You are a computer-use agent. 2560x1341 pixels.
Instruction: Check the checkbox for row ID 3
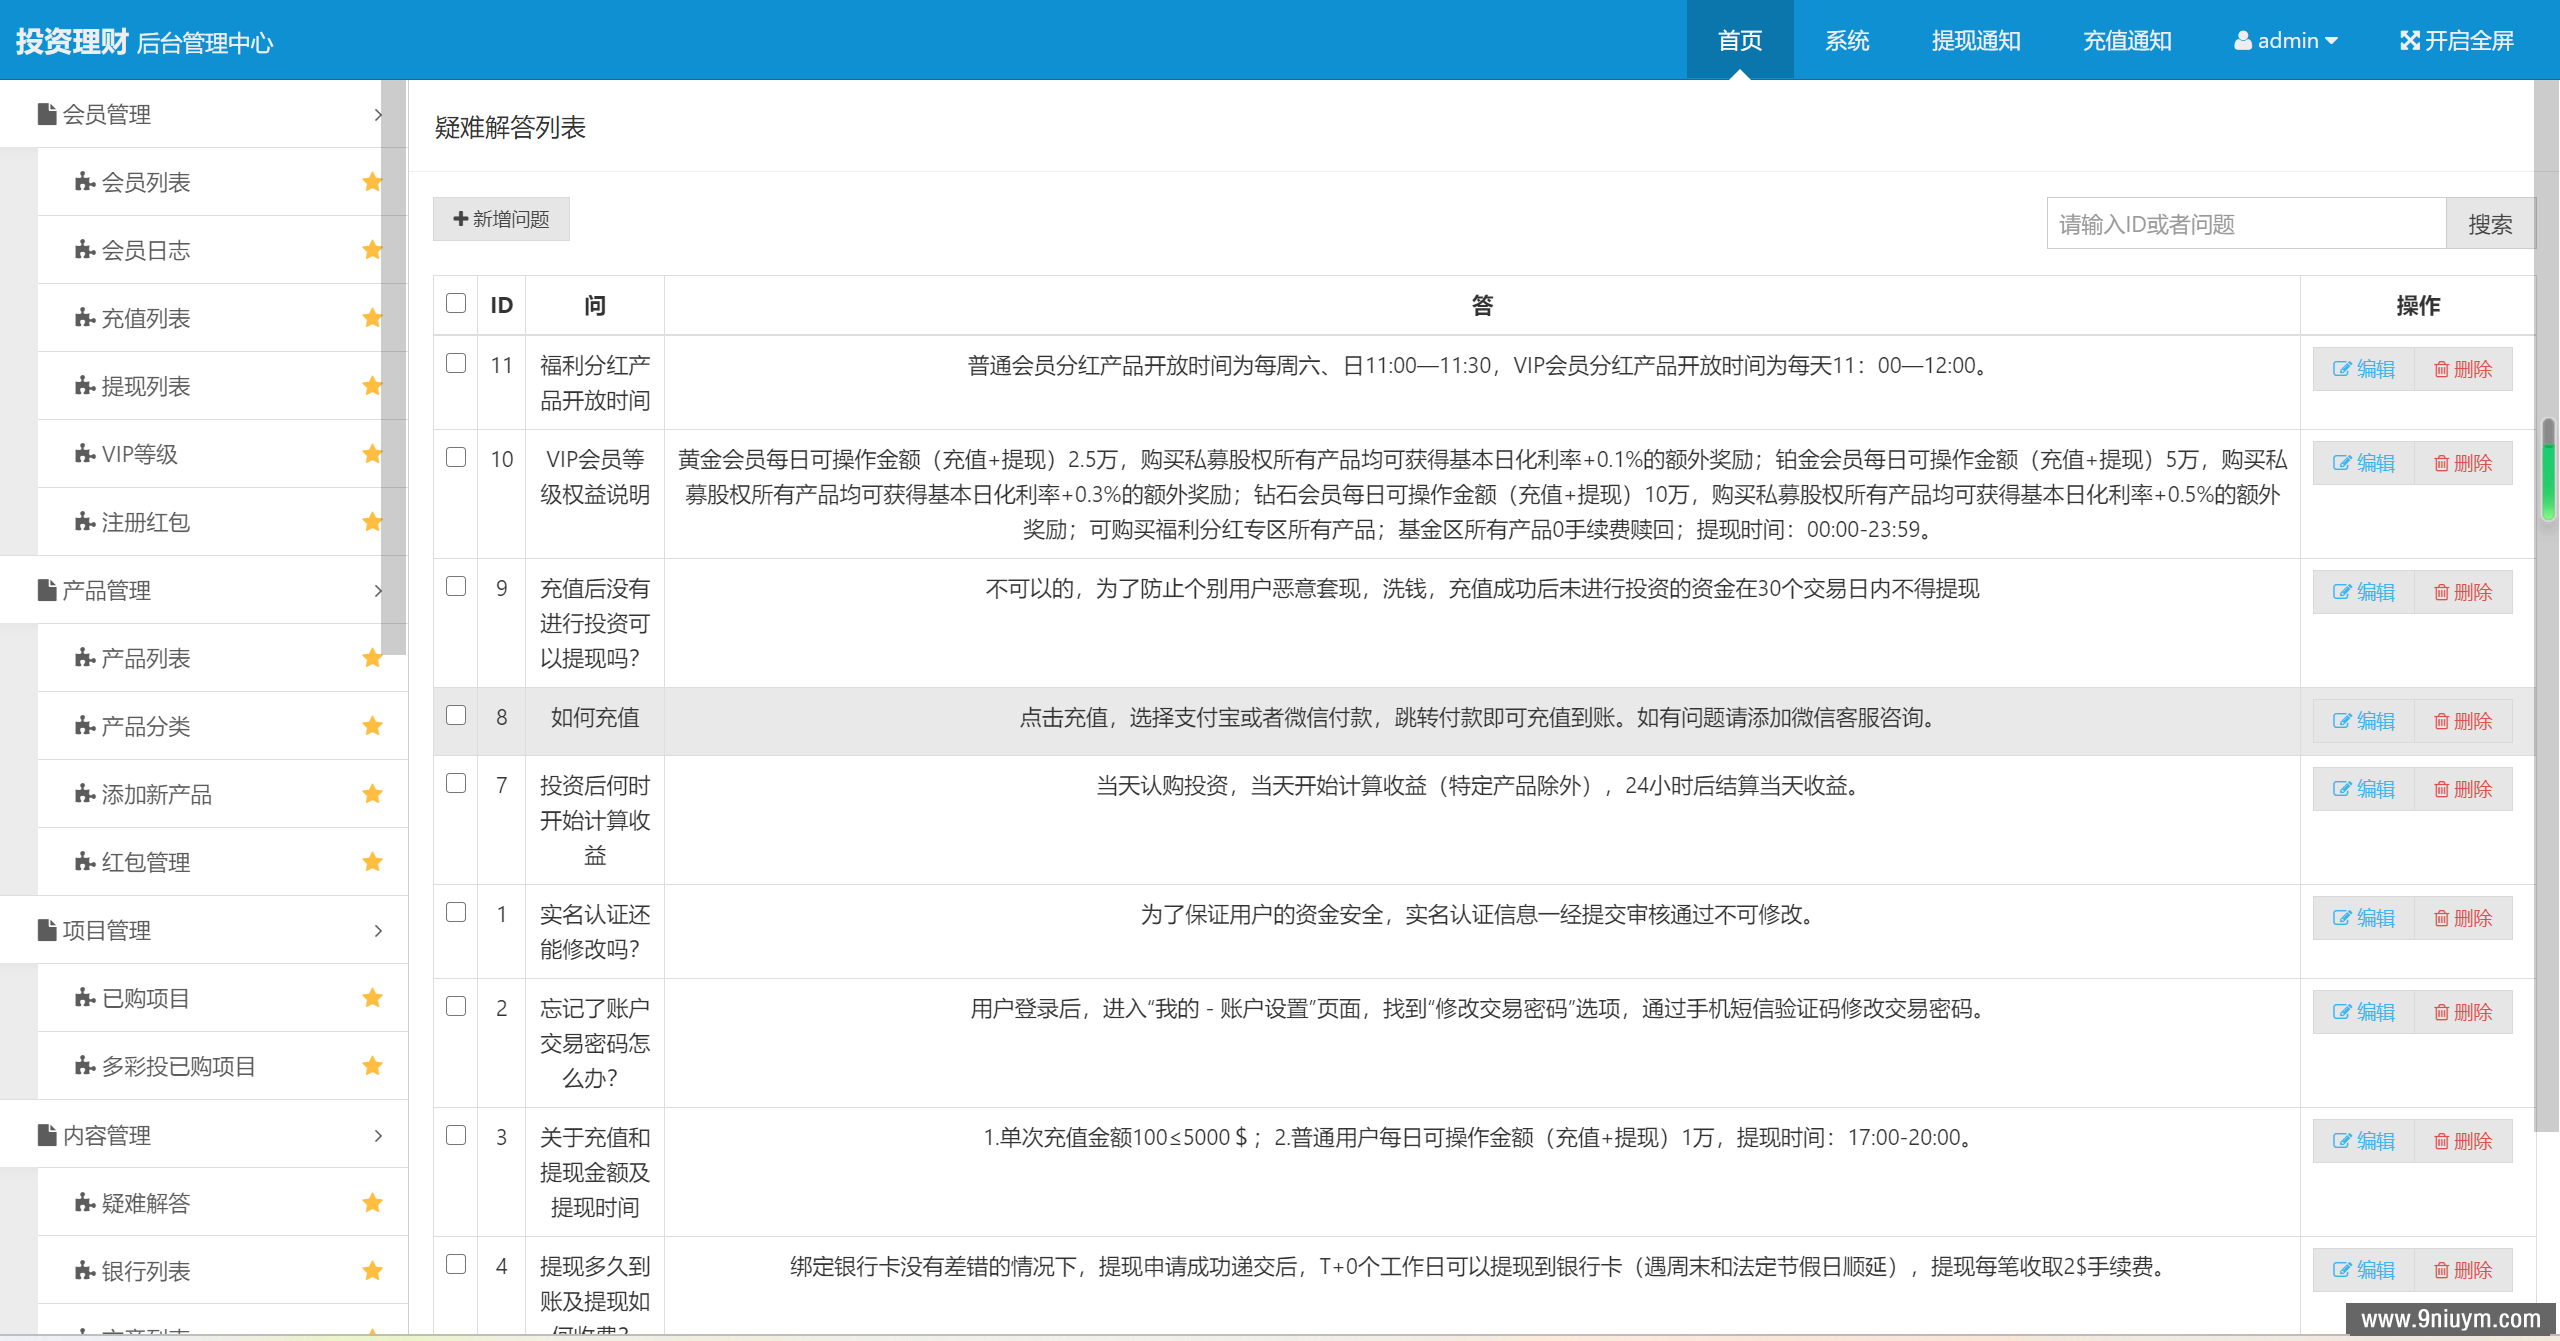[x=456, y=1135]
